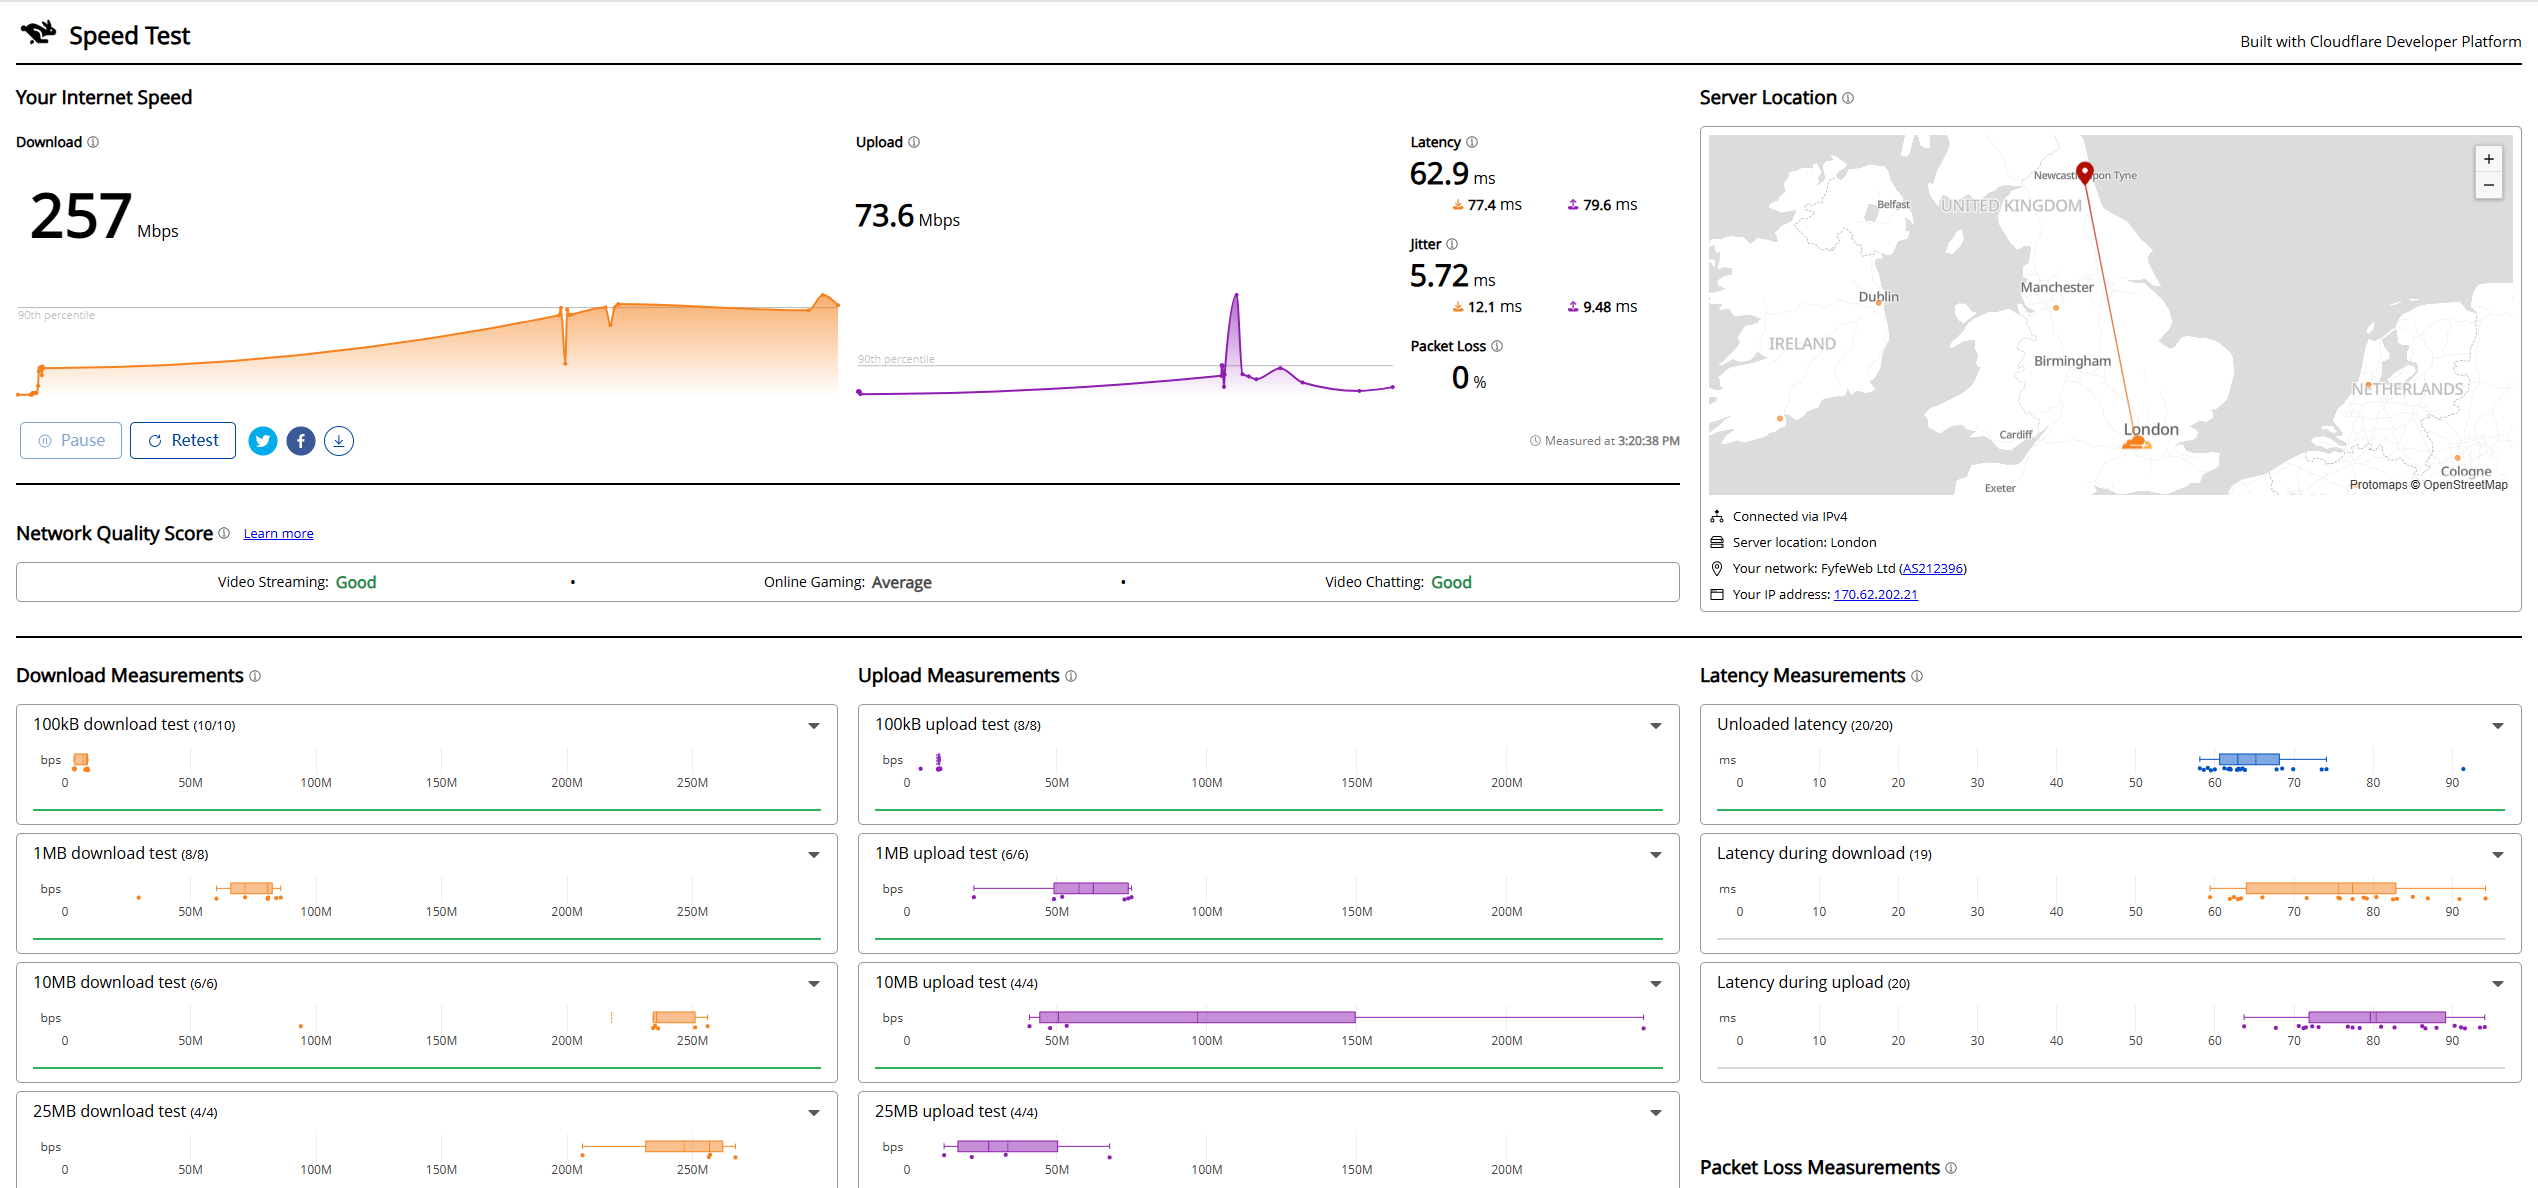Open the Latency info icon
The image size is (2538, 1188).
(x=1472, y=142)
